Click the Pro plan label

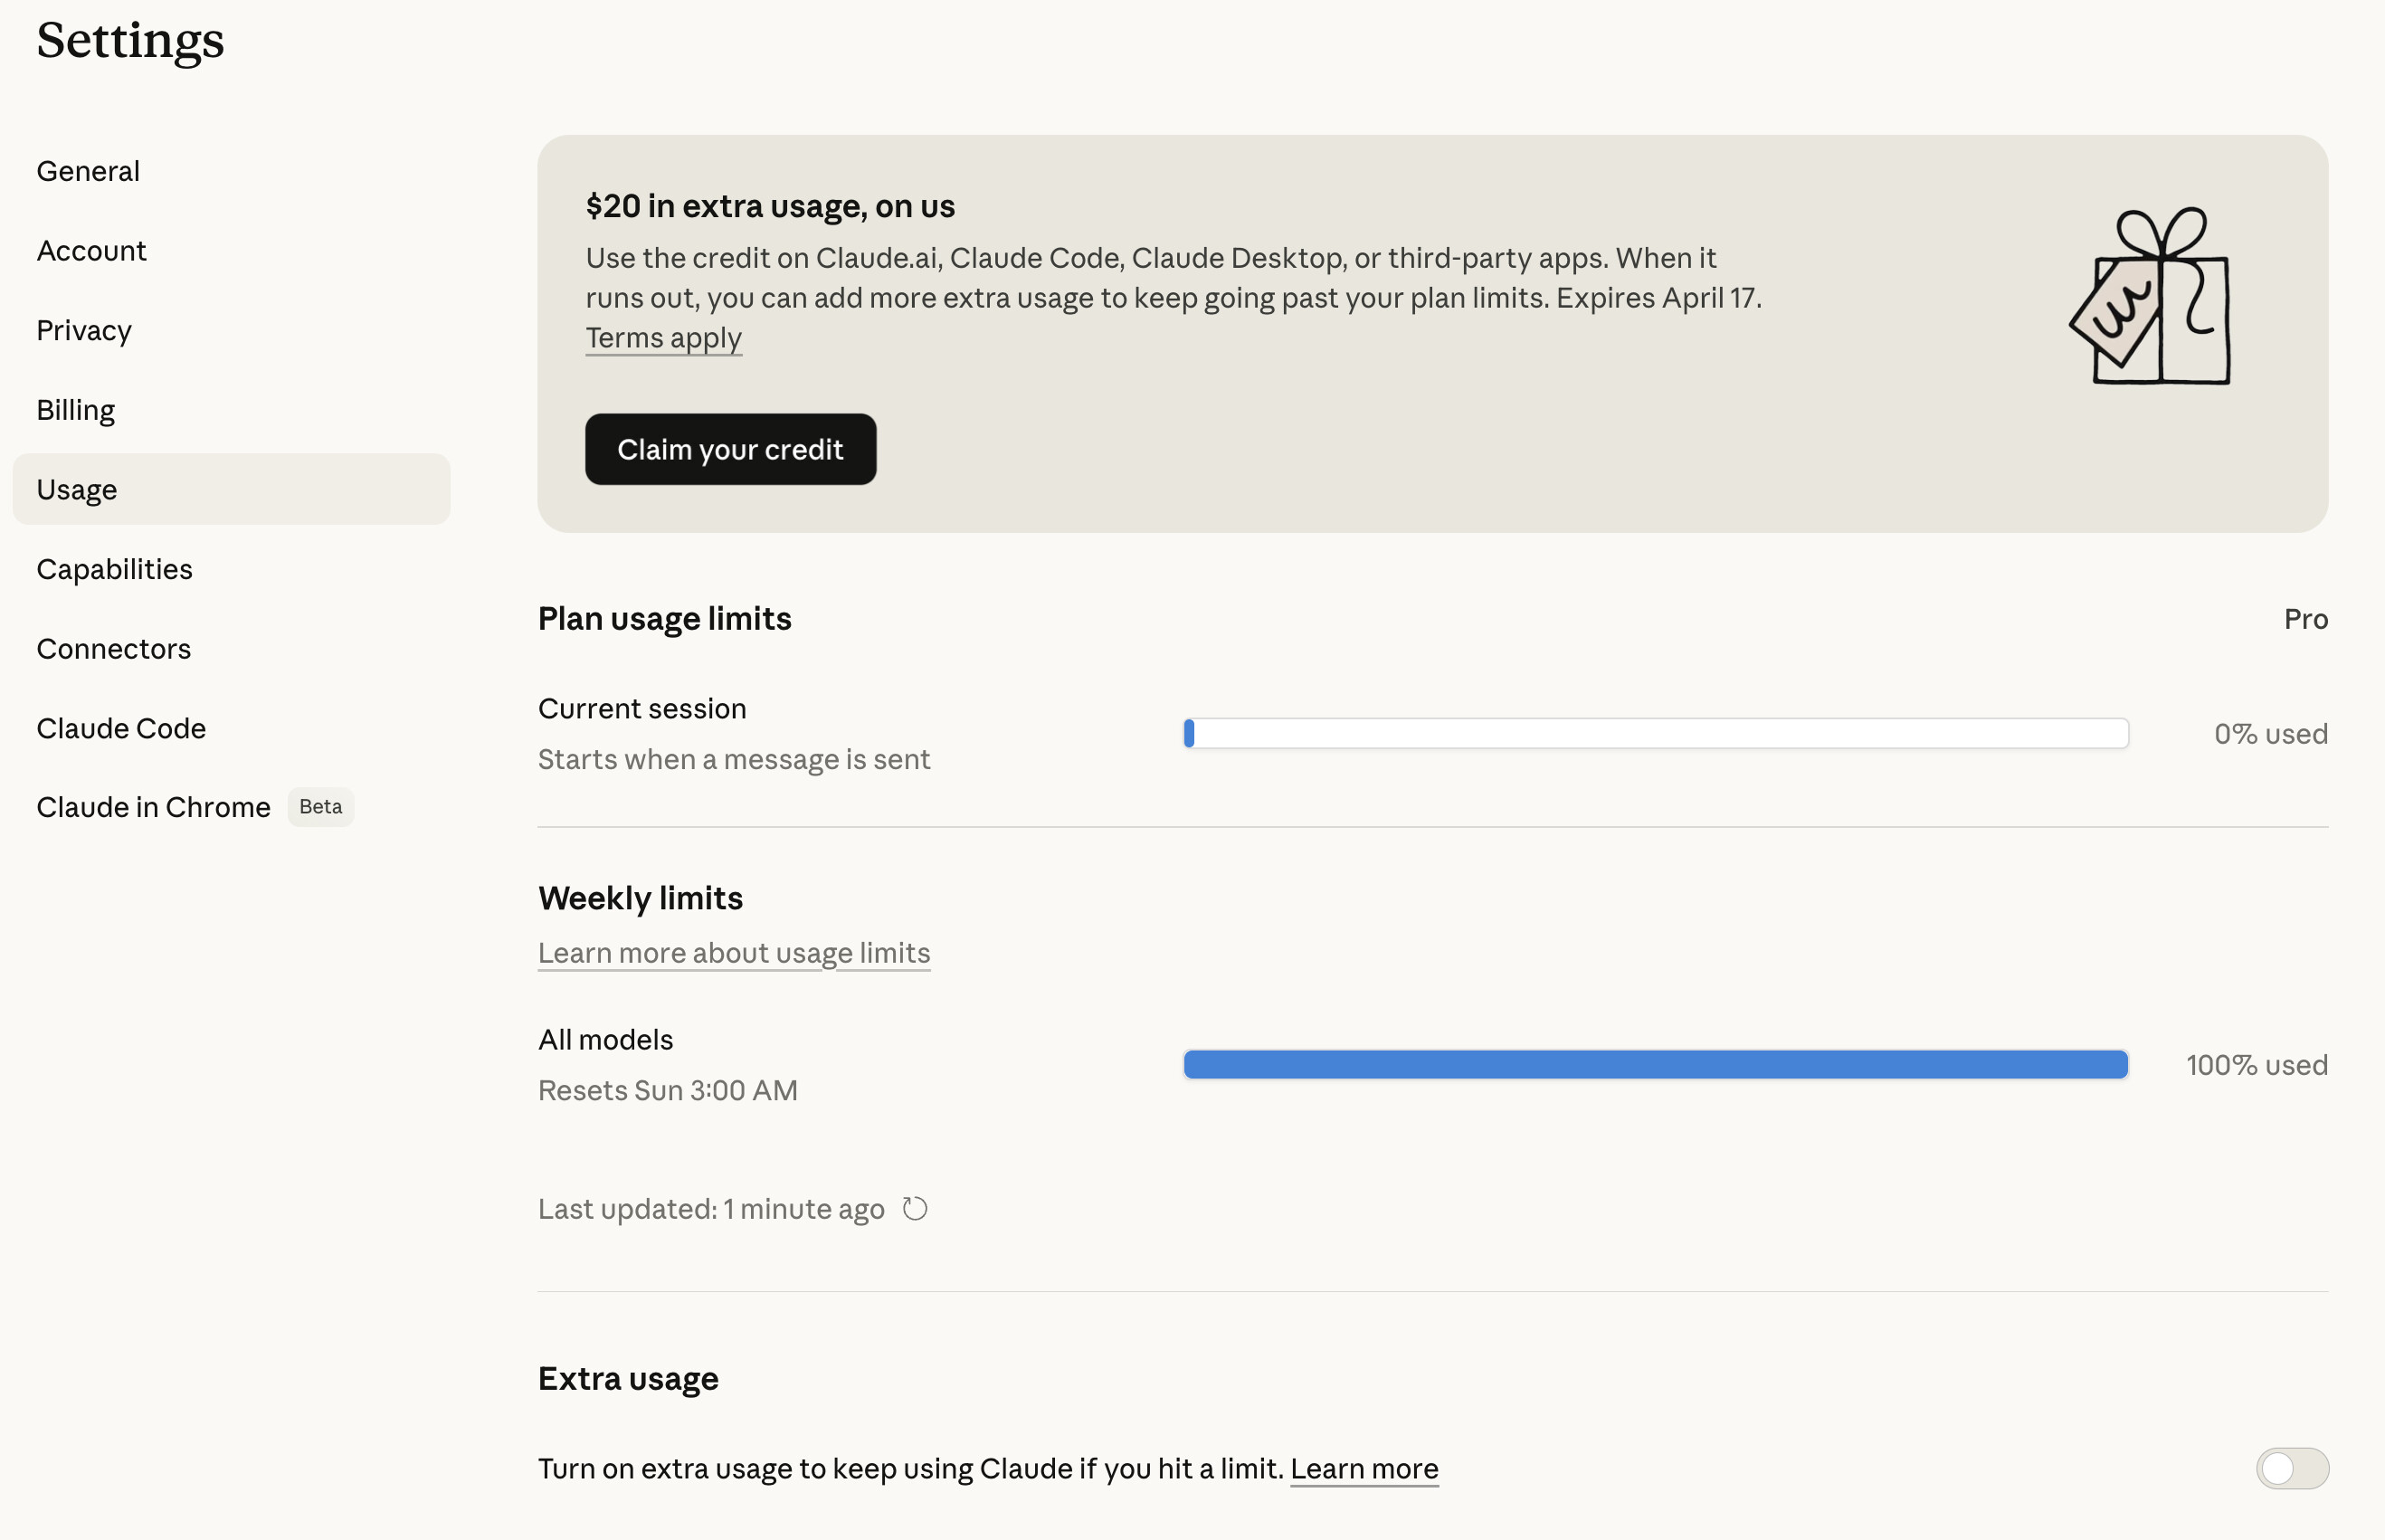click(x=2306, y=619)
